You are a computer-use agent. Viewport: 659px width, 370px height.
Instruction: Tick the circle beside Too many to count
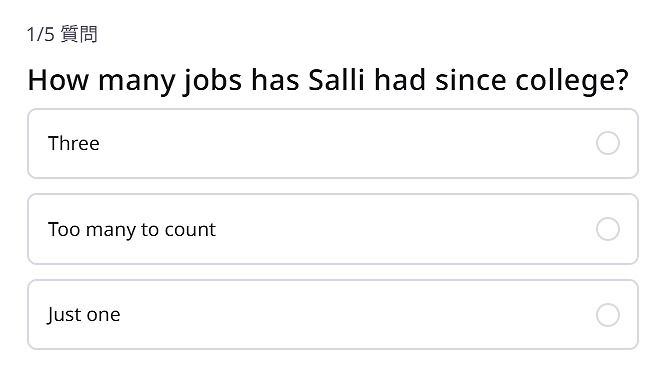(608, 229)
